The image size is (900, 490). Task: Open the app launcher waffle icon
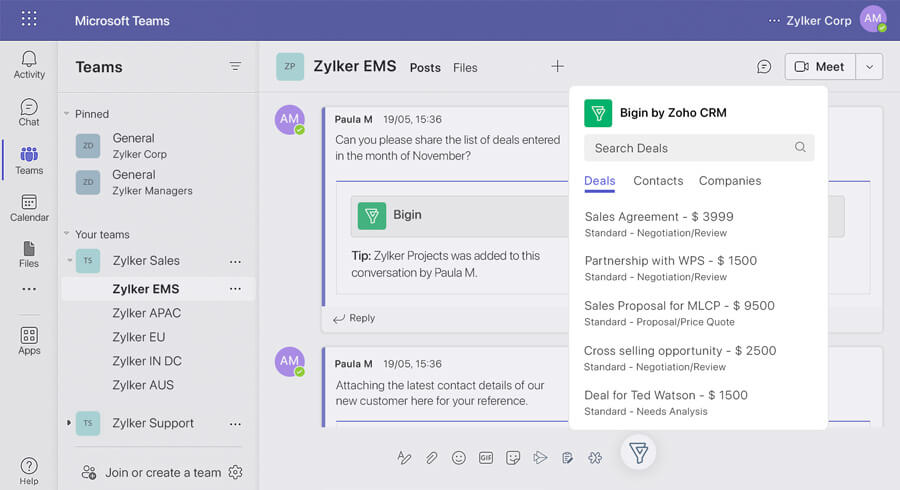(29, 19)
